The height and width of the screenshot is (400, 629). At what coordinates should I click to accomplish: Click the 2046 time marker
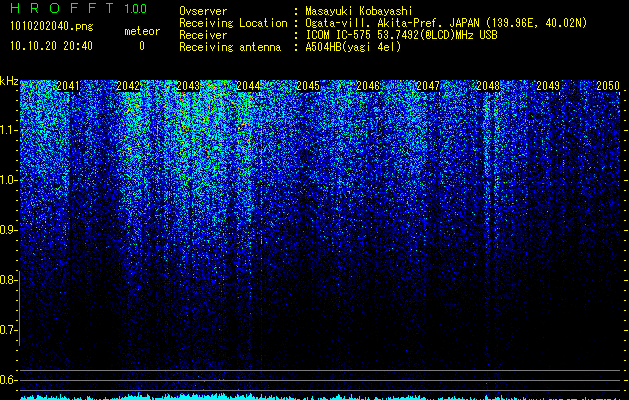click(368, 86)
